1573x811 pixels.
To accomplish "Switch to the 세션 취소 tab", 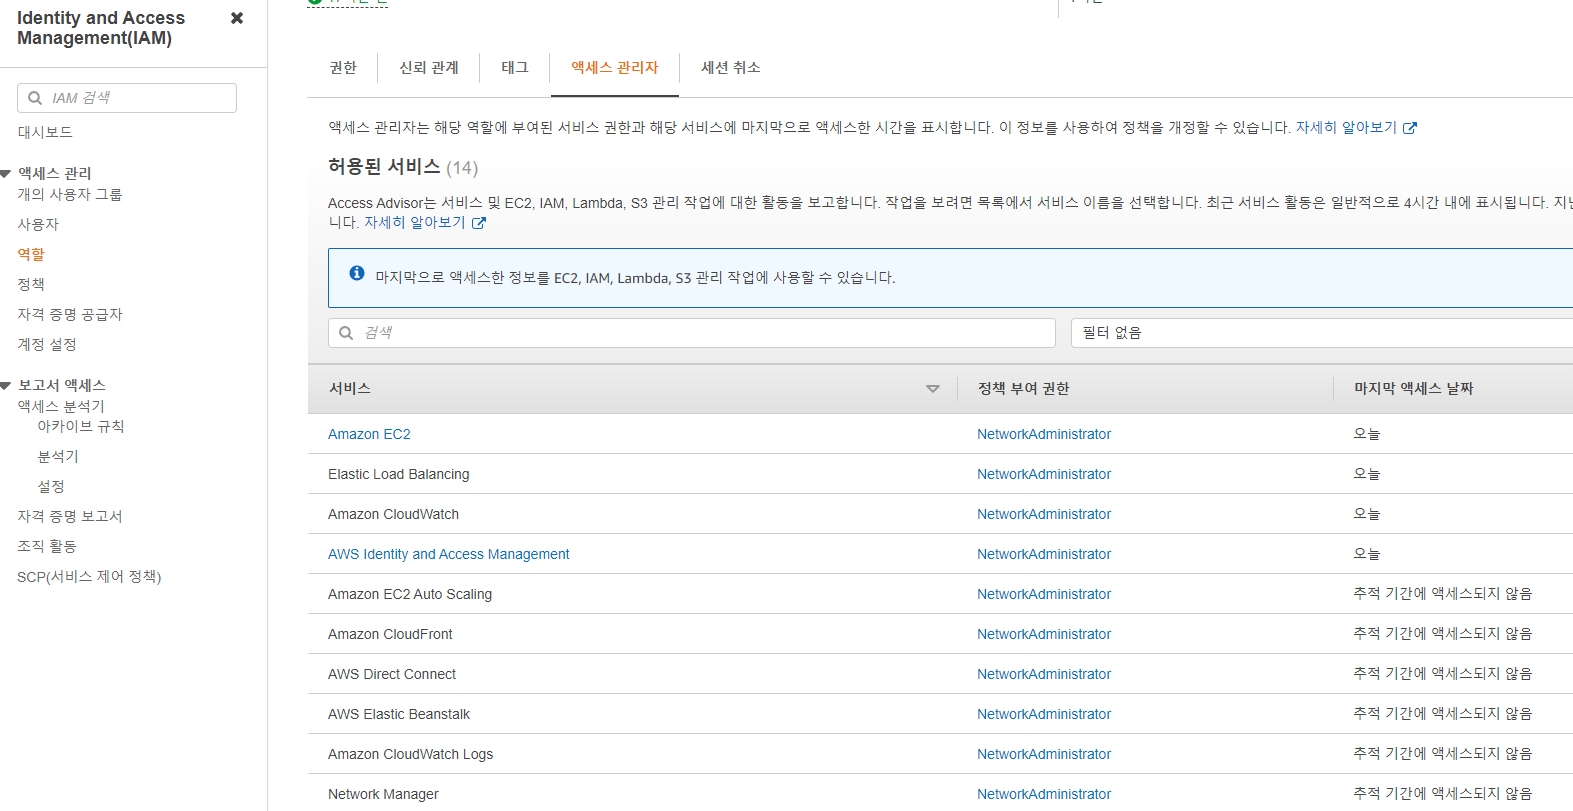I will click(731, 67).
